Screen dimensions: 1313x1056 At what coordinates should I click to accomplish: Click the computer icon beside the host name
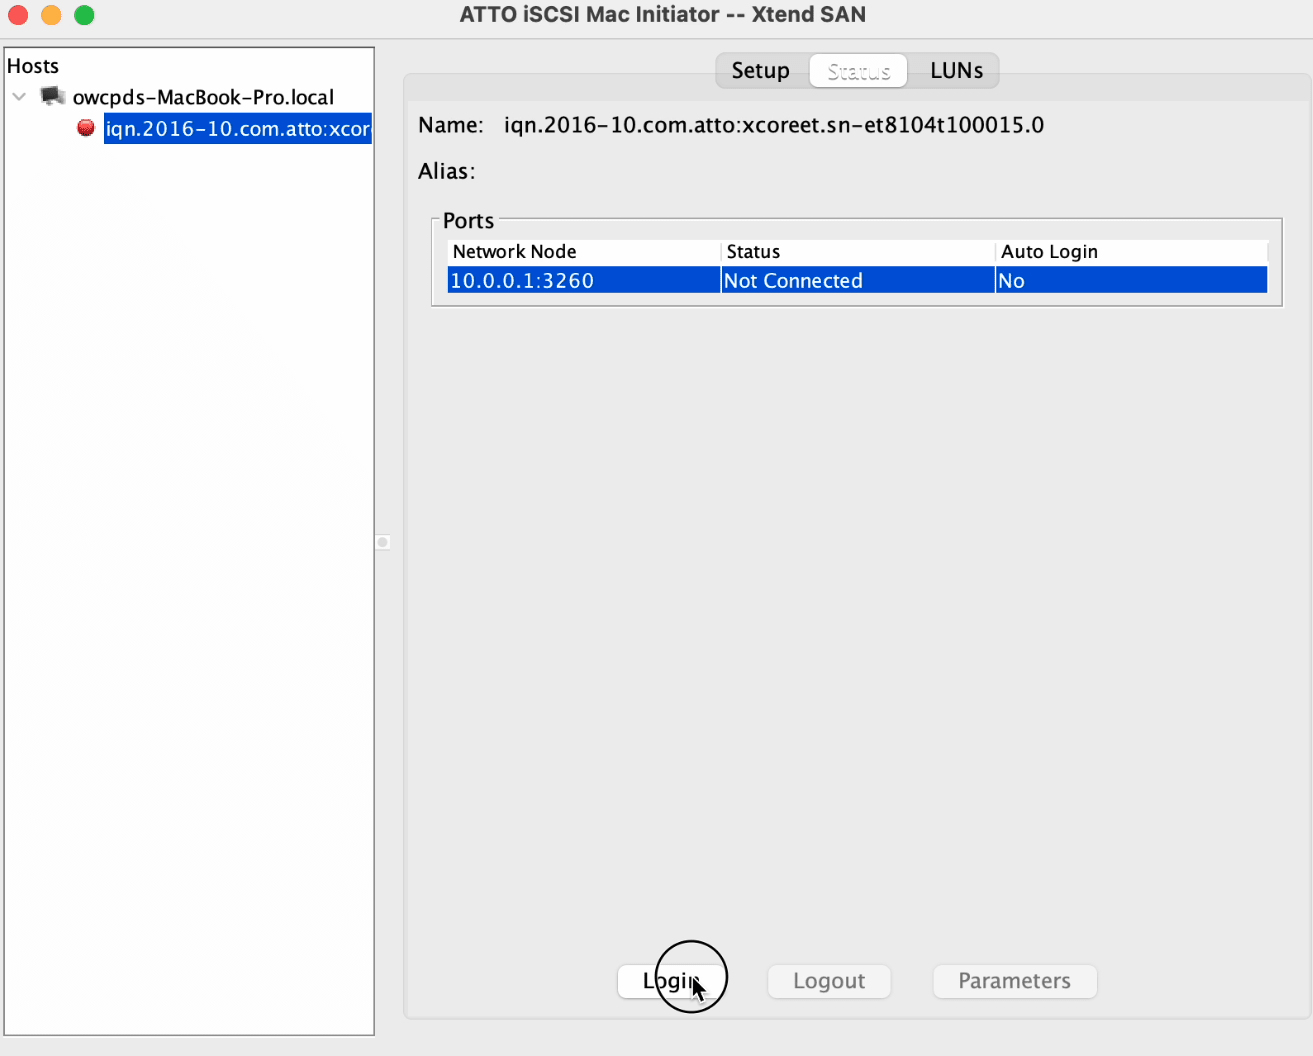pyautogui.click(x=52, y=96)
